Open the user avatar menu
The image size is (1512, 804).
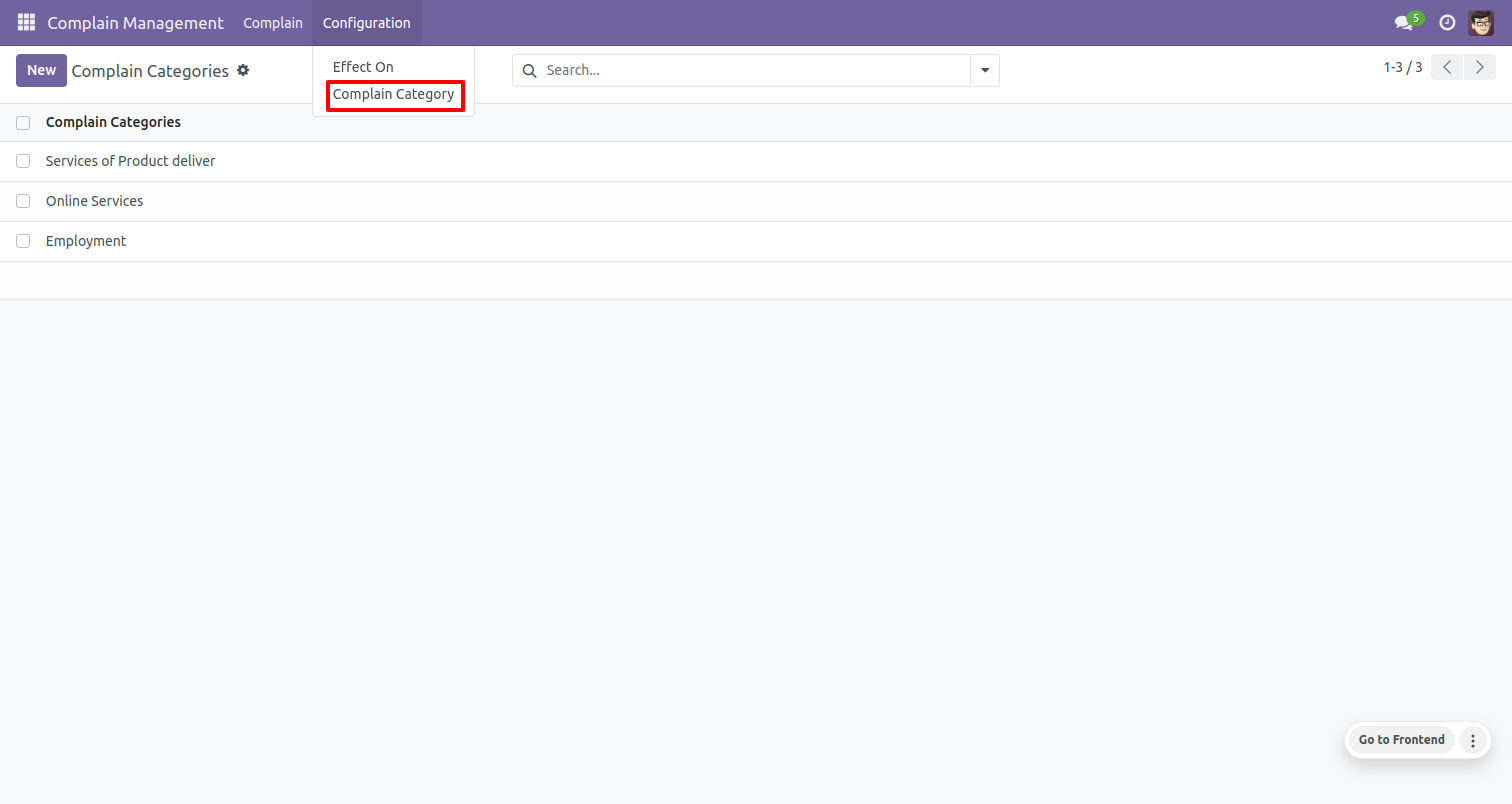tap(1481, 22)
